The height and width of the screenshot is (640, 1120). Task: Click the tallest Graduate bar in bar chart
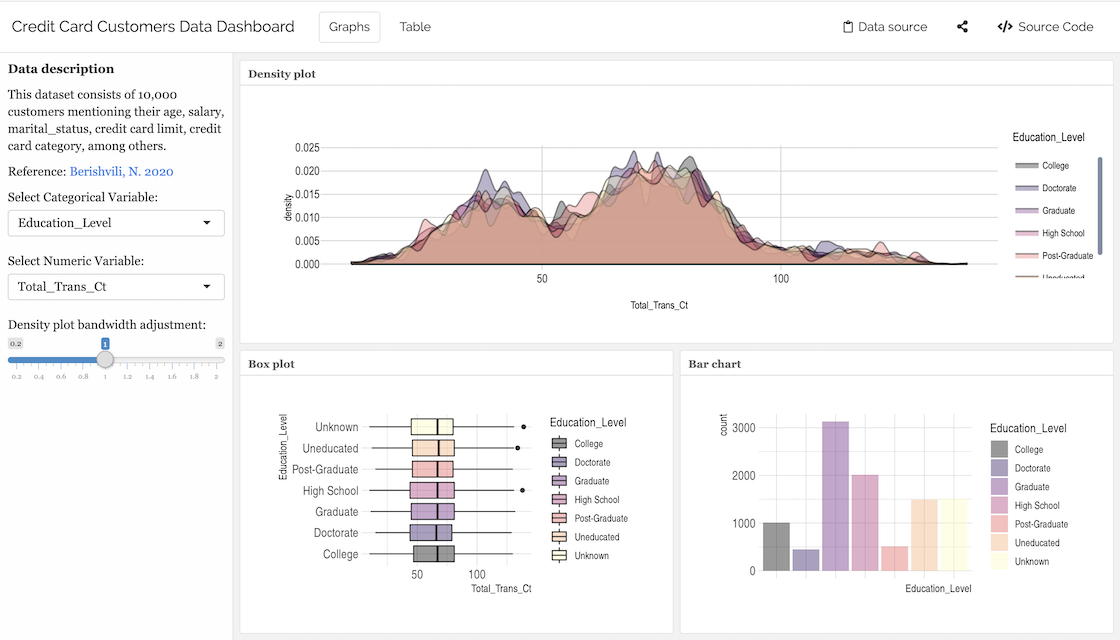[x=835, y=496]
